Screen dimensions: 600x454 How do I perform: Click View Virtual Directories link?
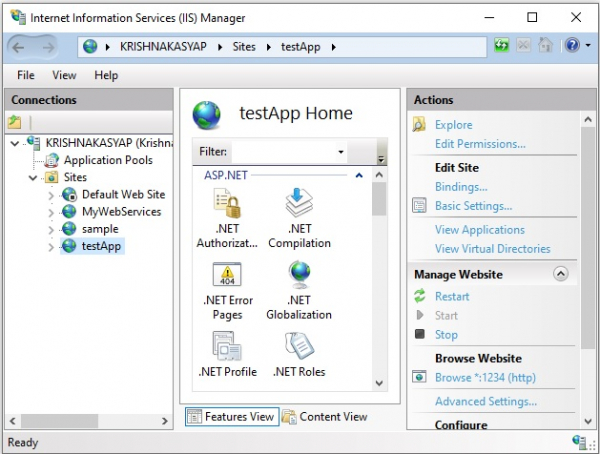point(492,249)
